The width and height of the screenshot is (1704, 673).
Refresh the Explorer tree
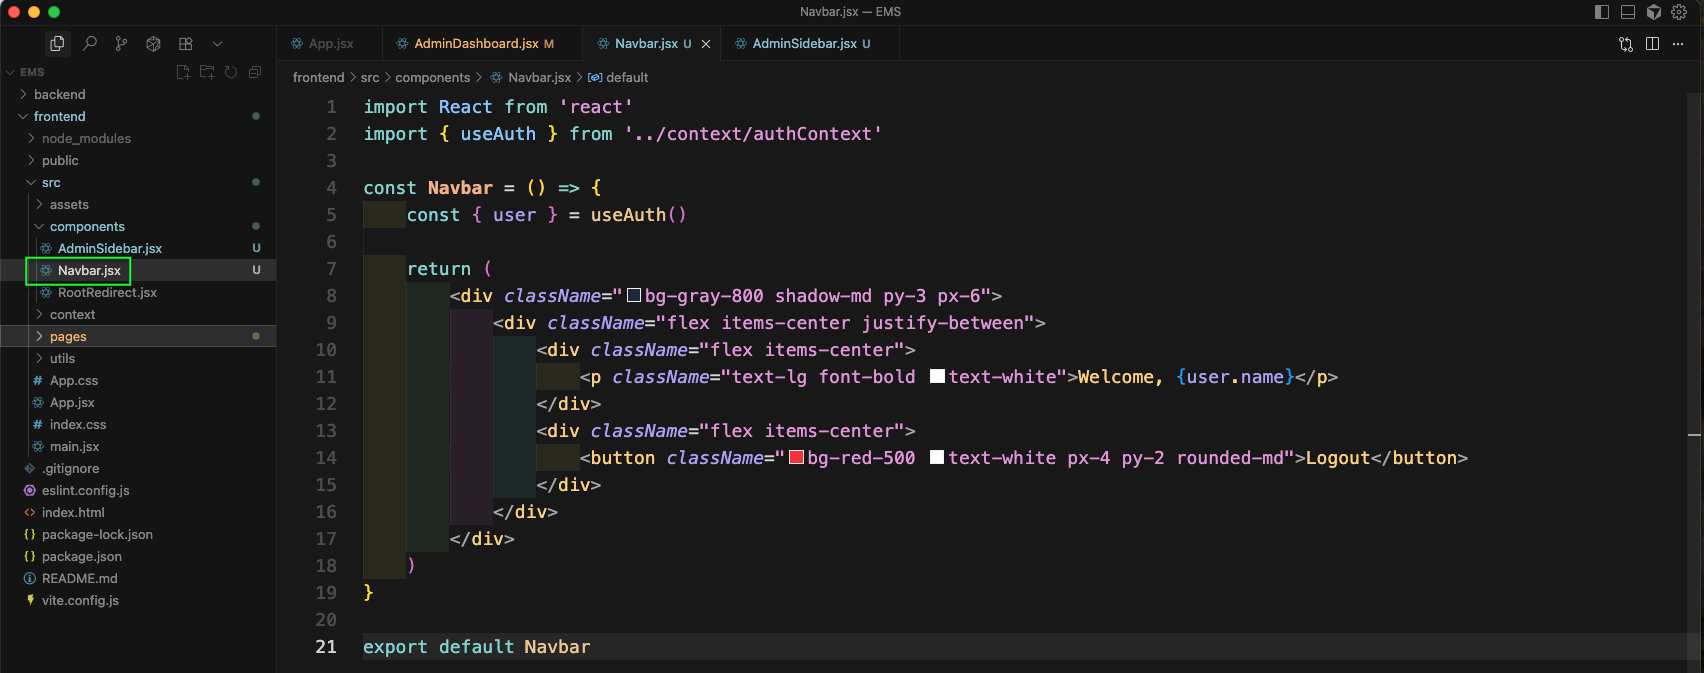coord(231,72)
